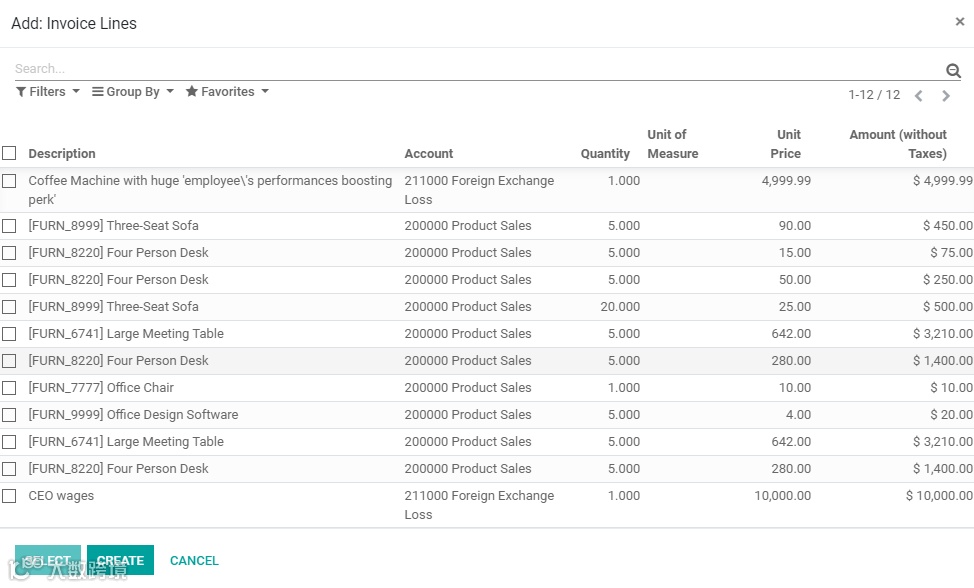Close the Add Invoice Lines dialog
This screenshot has height=588, width=974.
960,22
